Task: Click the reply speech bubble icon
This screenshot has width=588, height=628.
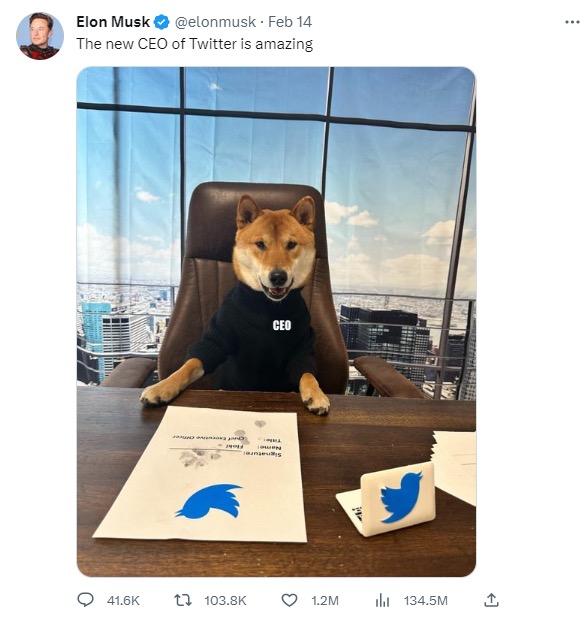Action: (x=85, y=600)
